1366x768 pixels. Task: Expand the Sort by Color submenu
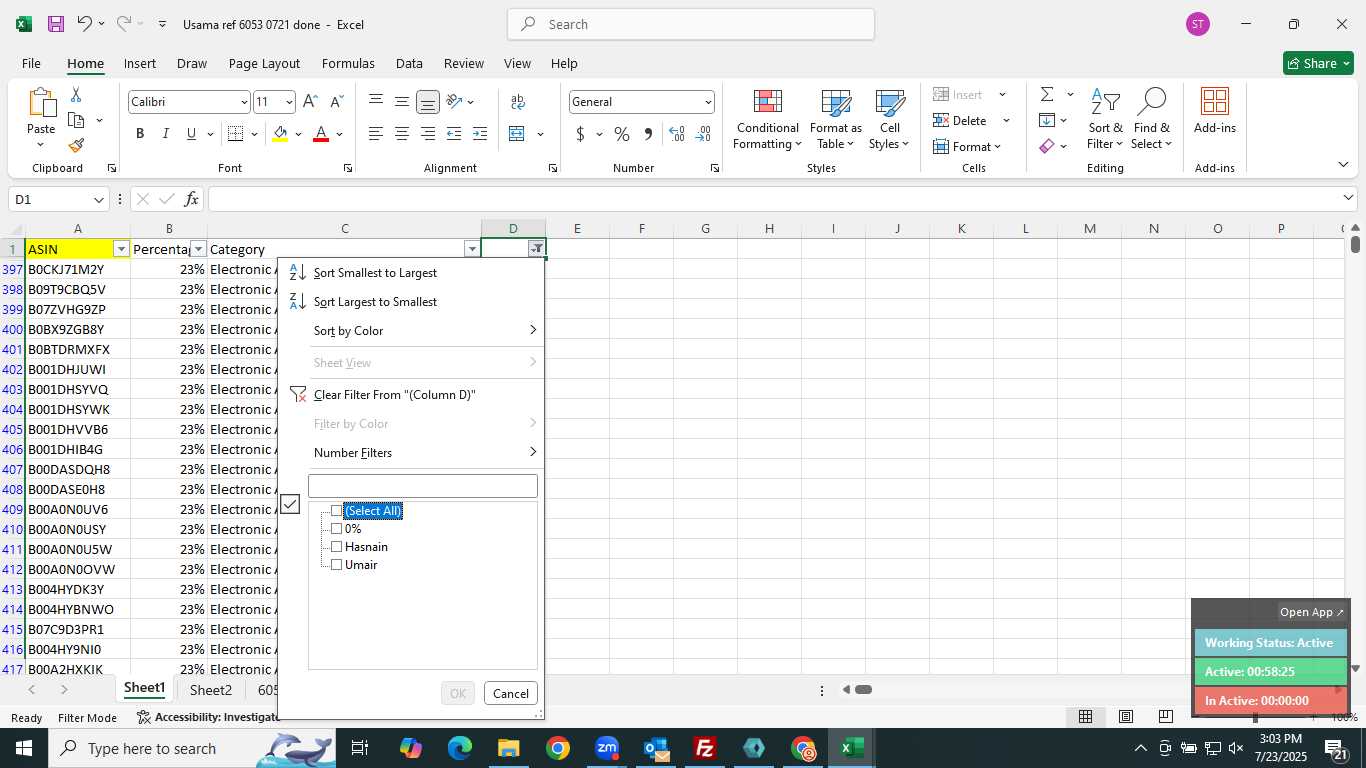425,330
